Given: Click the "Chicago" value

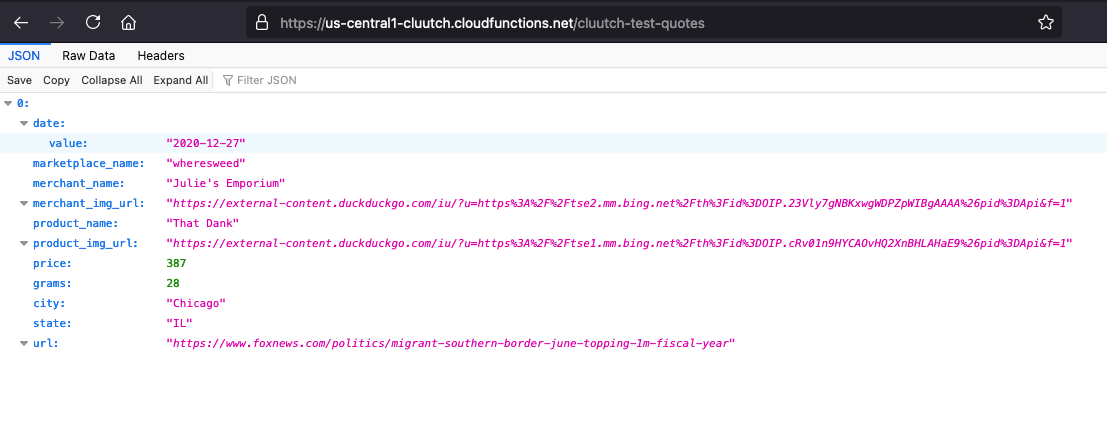Looking at the screenshot, I should click(196, 304).
